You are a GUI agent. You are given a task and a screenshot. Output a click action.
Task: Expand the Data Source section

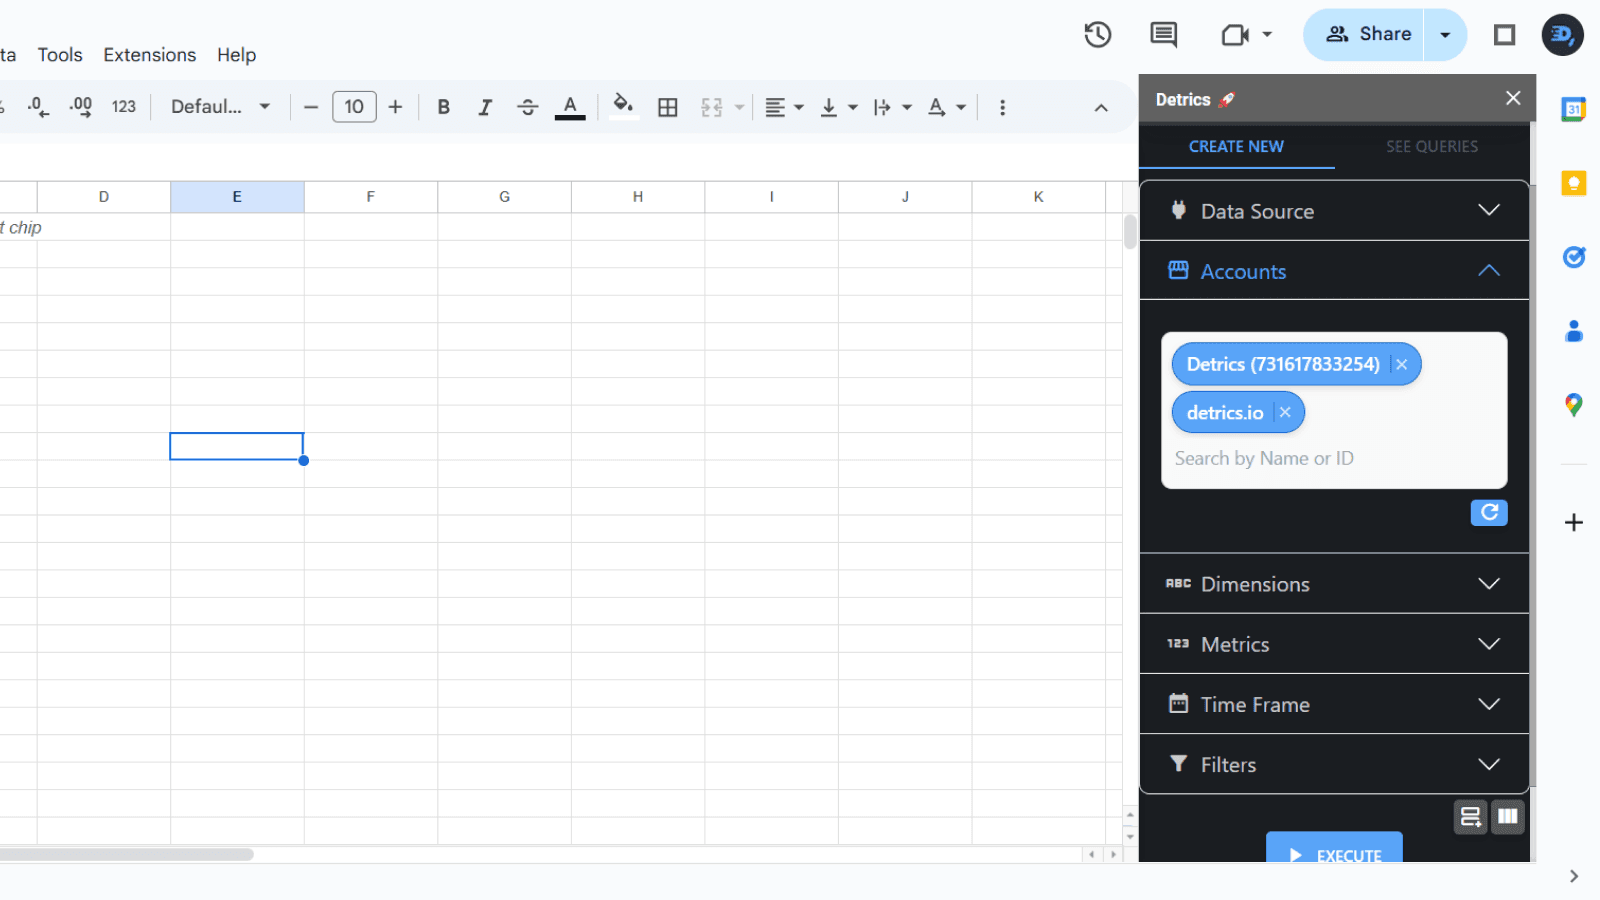click(1334, 211)
